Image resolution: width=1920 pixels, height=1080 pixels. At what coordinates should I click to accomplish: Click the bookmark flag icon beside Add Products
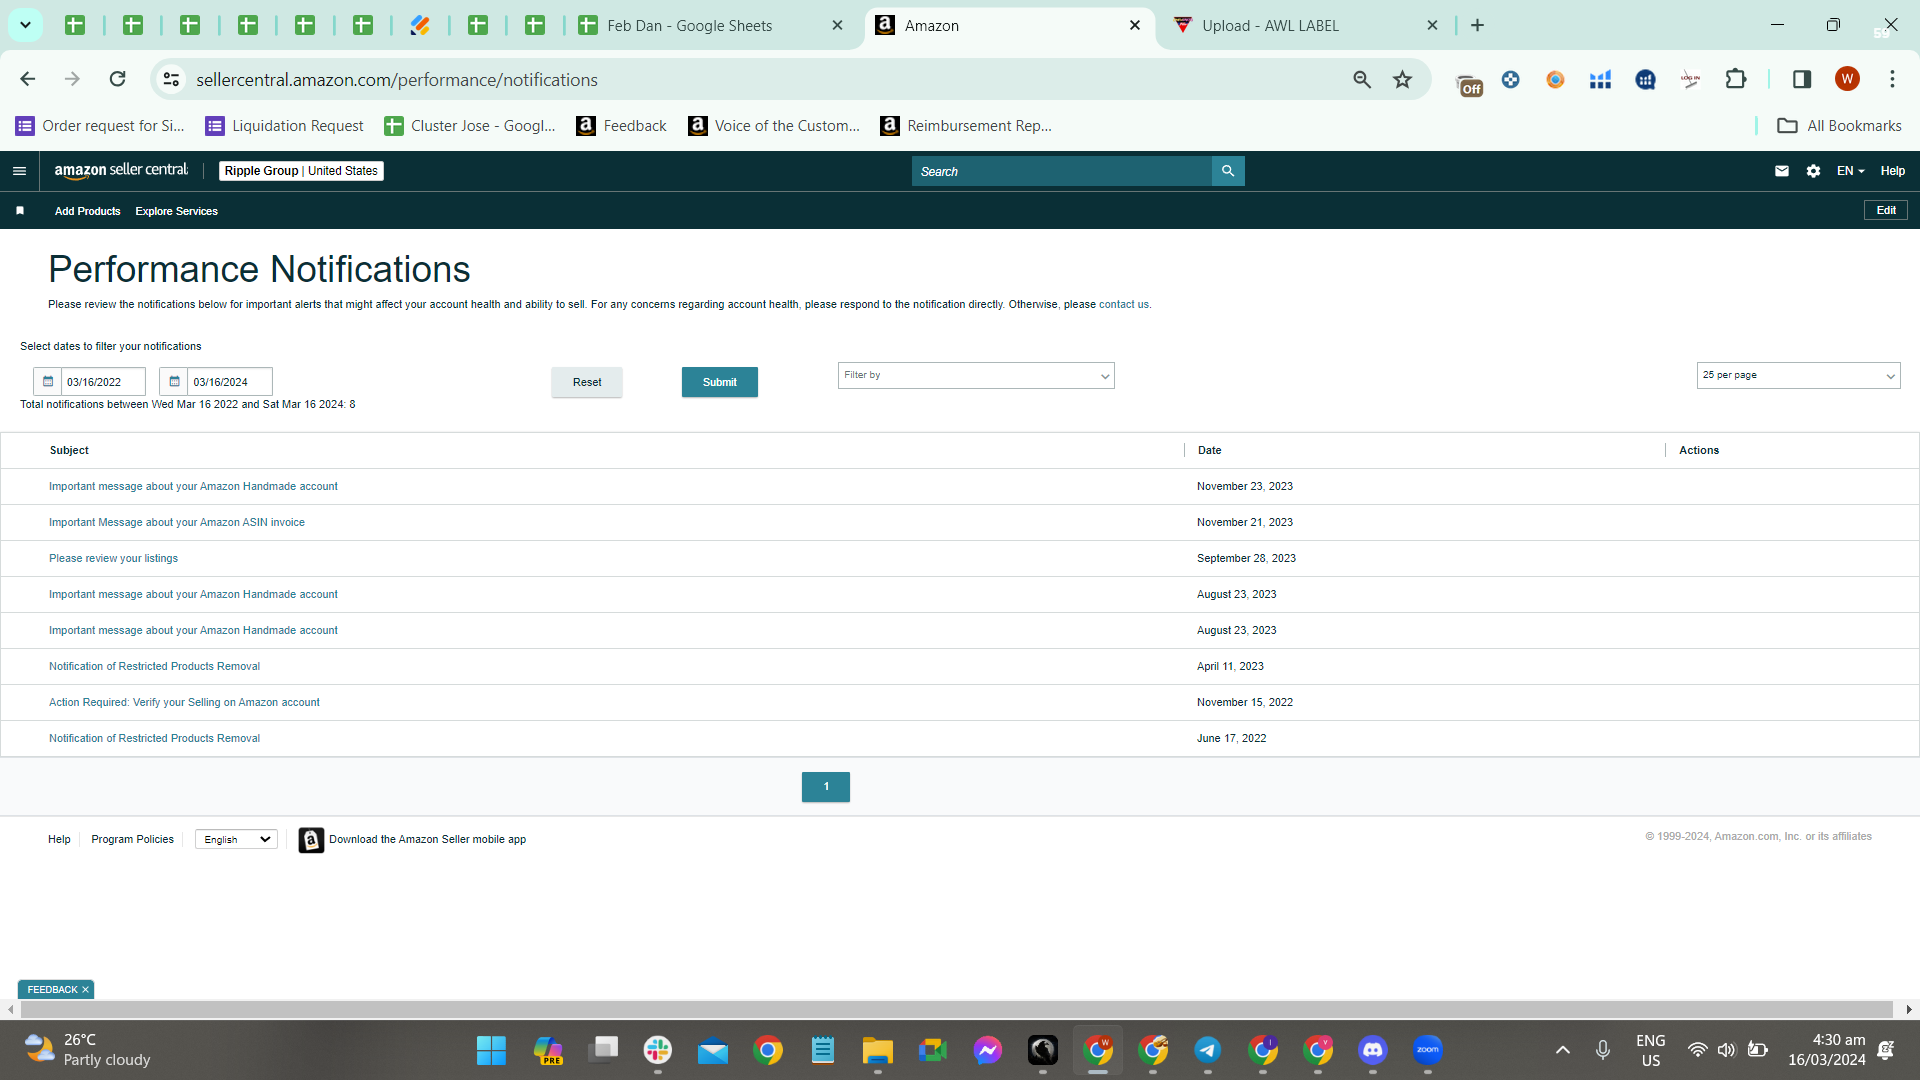pos(20,211)
